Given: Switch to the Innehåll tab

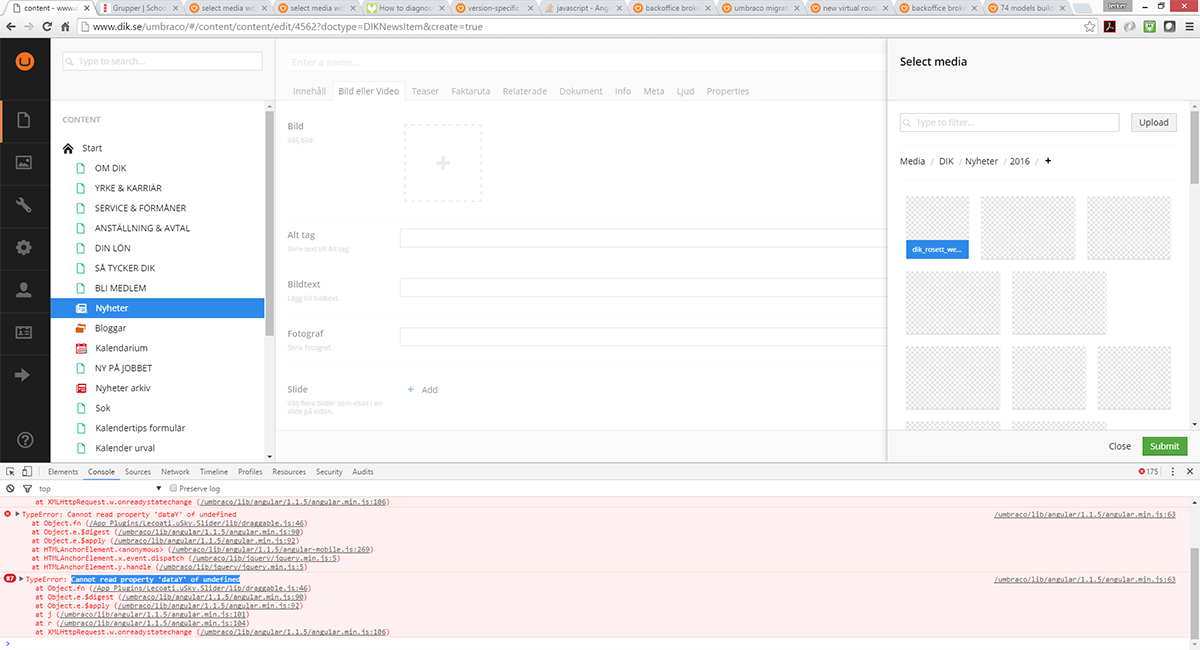Looking at the screenshot, I should (309, 91).
